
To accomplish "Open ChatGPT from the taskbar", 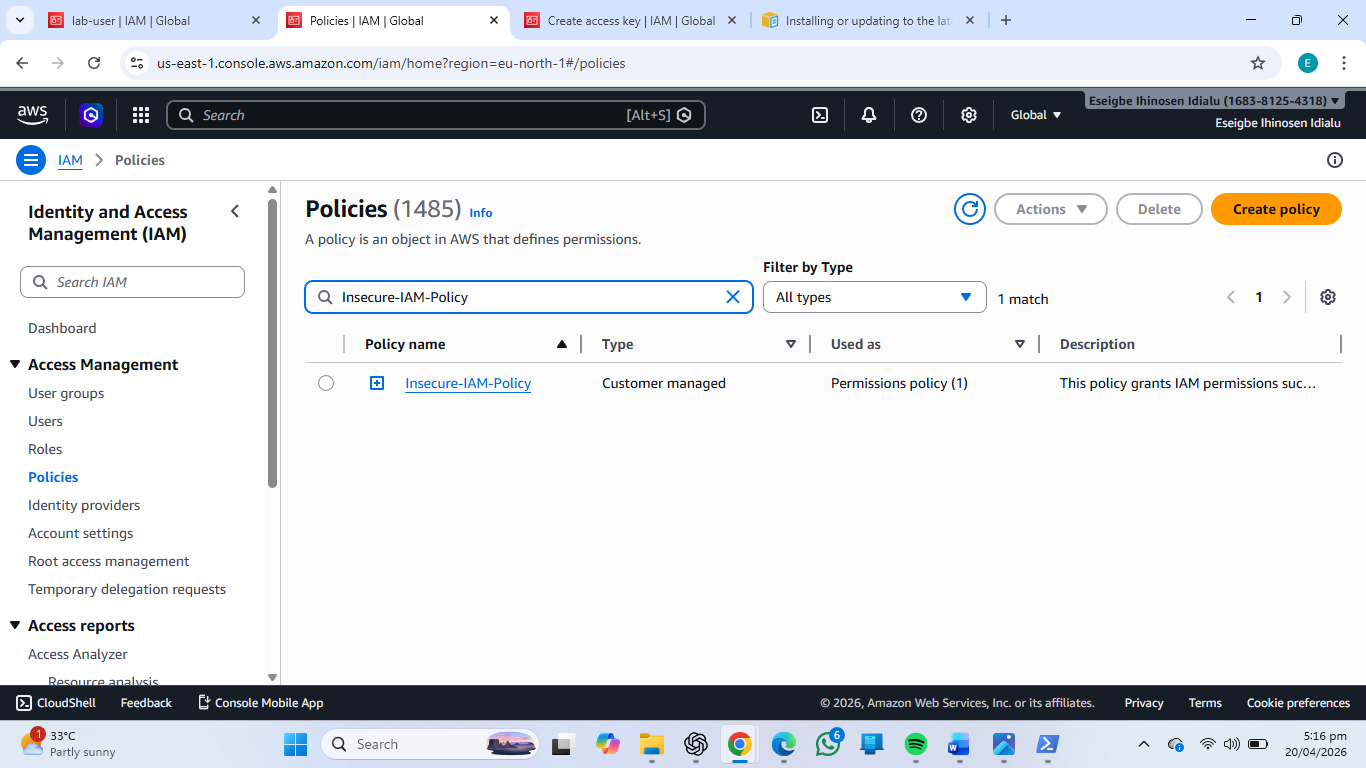I will click(696, 744).
